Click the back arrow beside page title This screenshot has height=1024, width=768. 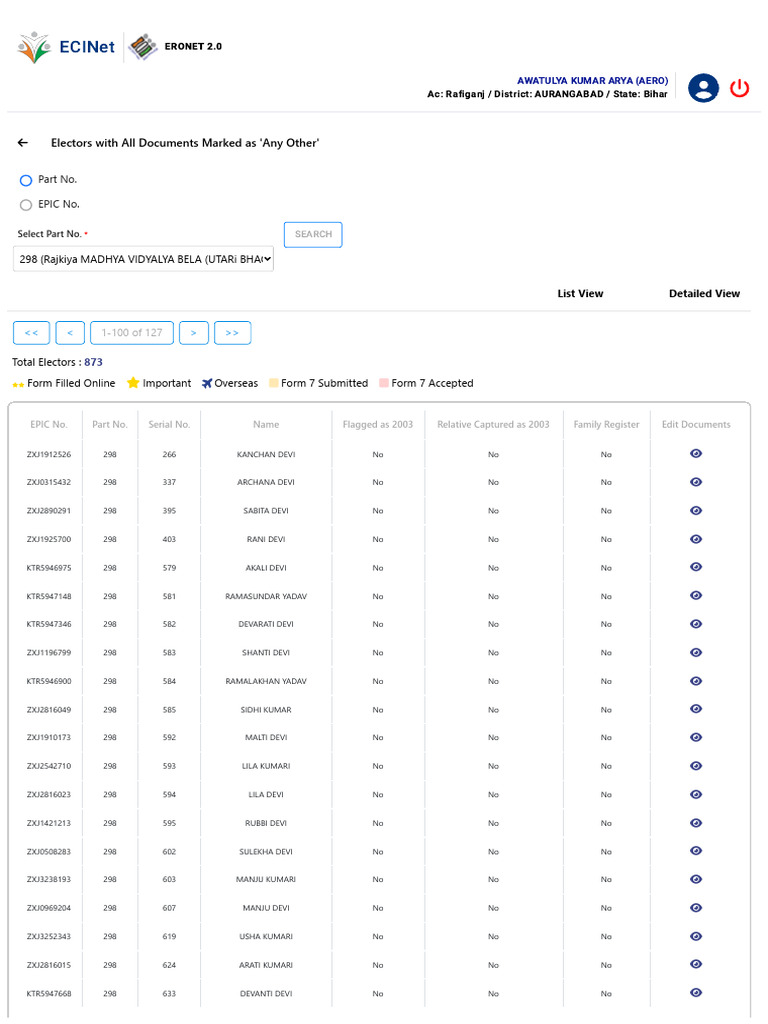(x=23, y=142)
